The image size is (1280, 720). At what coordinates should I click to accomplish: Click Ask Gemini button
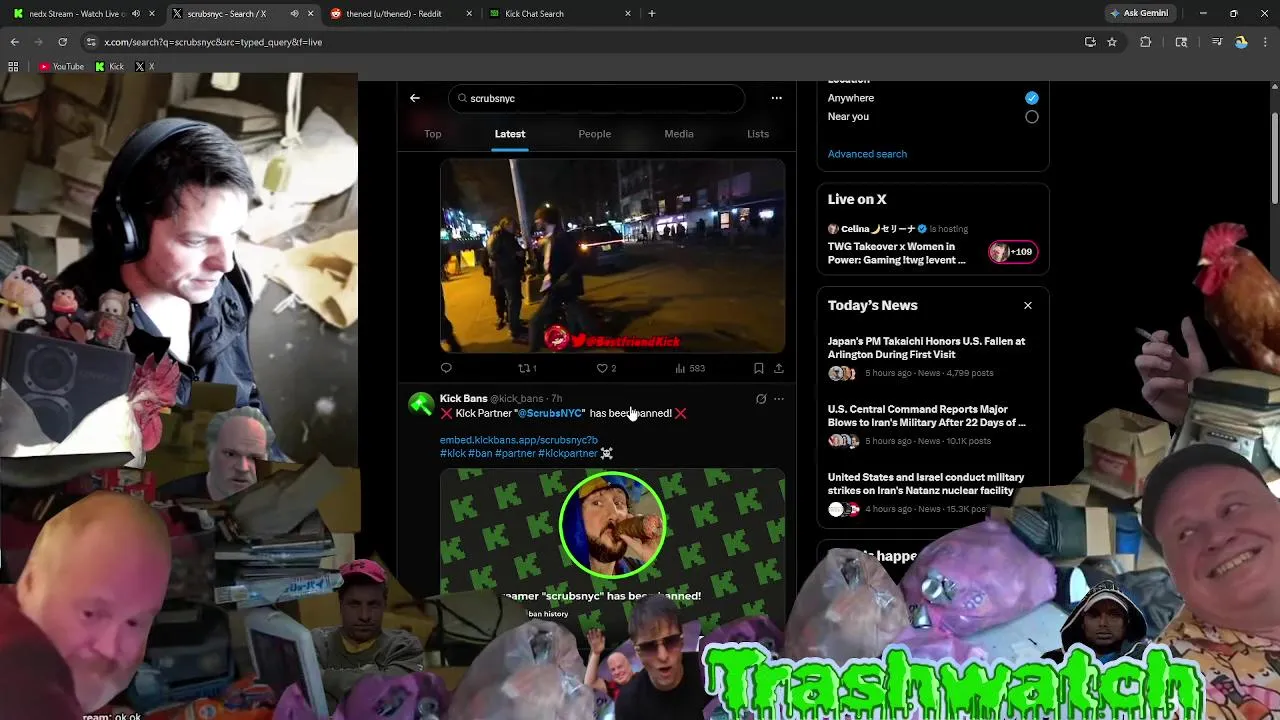[1139, 13]
